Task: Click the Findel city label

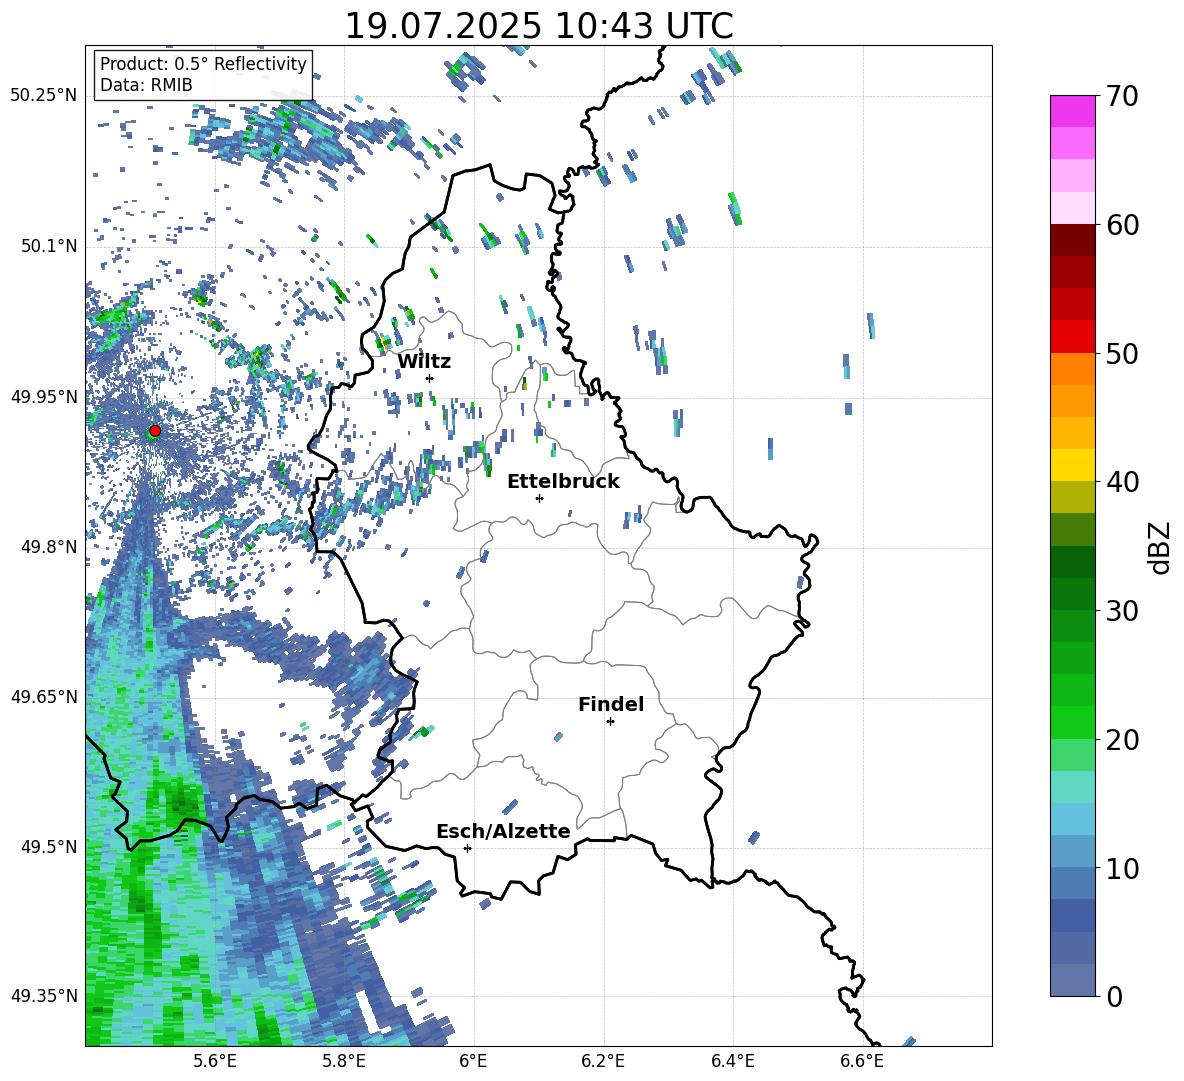Action: 611,704
